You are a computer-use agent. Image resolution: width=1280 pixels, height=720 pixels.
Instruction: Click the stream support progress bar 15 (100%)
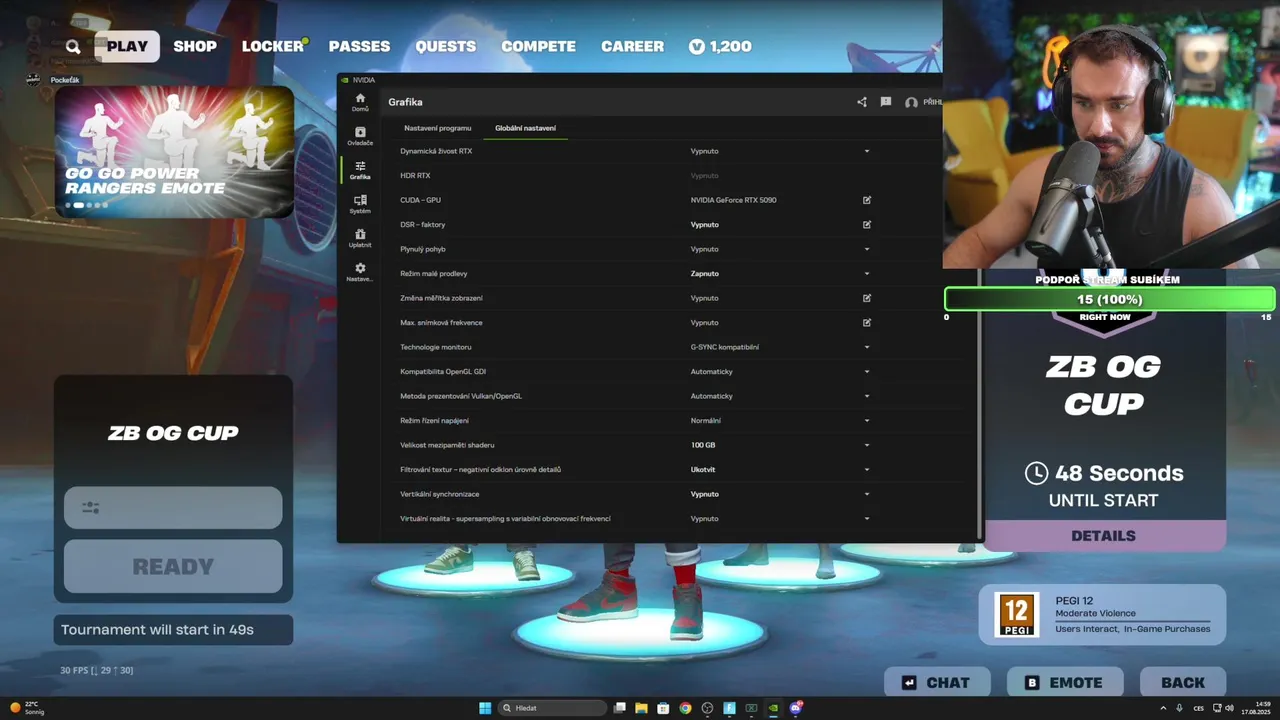[1110, 299]
